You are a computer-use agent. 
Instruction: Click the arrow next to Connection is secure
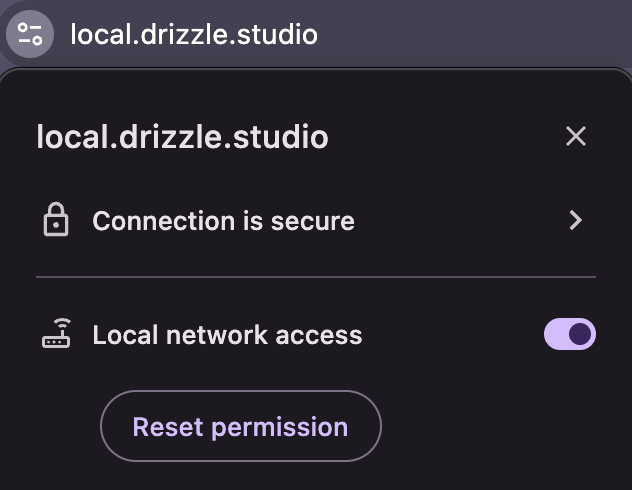(575, 220)
